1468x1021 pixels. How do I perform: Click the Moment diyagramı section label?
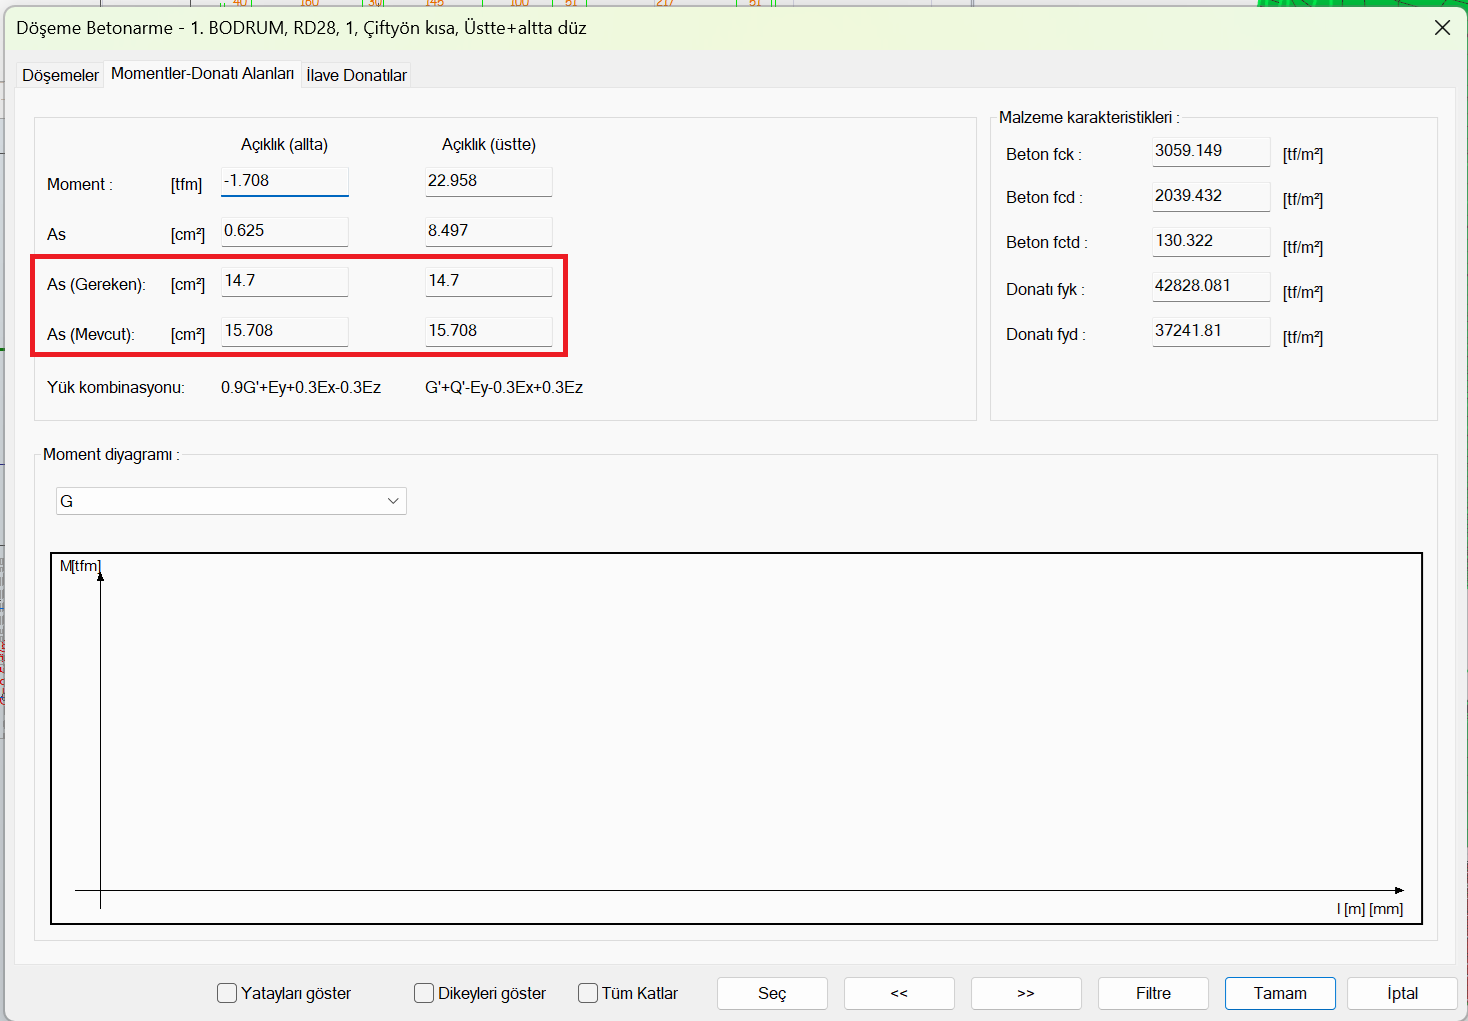click(111, 454)
